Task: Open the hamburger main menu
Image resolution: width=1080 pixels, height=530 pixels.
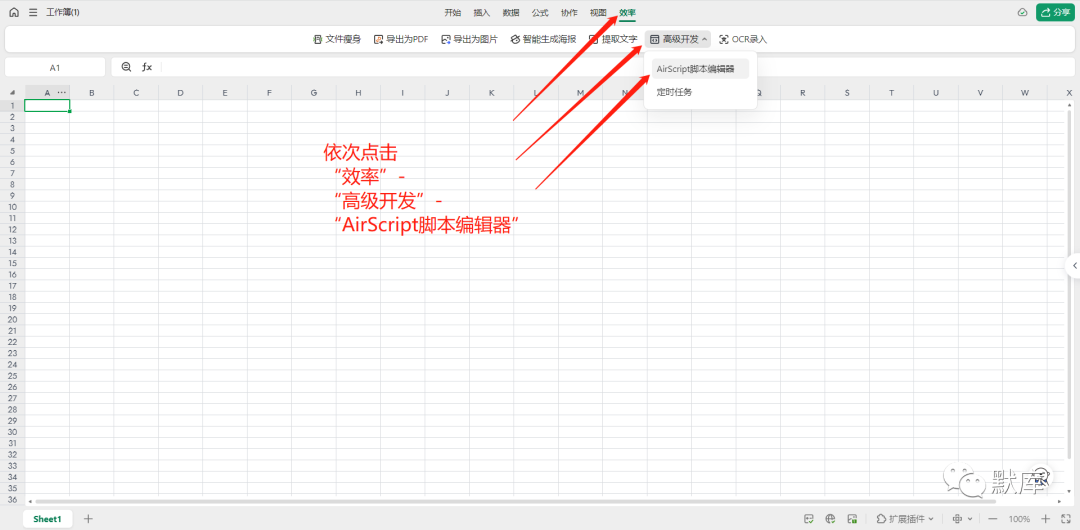Action: pyautogui.click(x=33, y=12)
